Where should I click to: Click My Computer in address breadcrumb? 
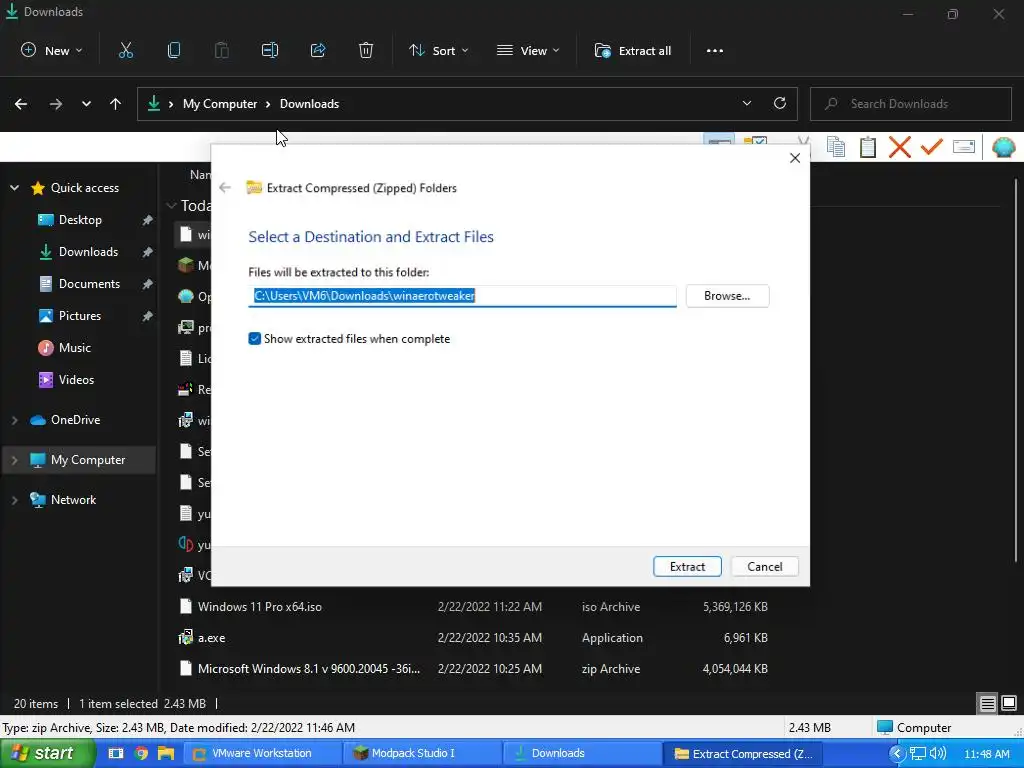click(220, 104)
